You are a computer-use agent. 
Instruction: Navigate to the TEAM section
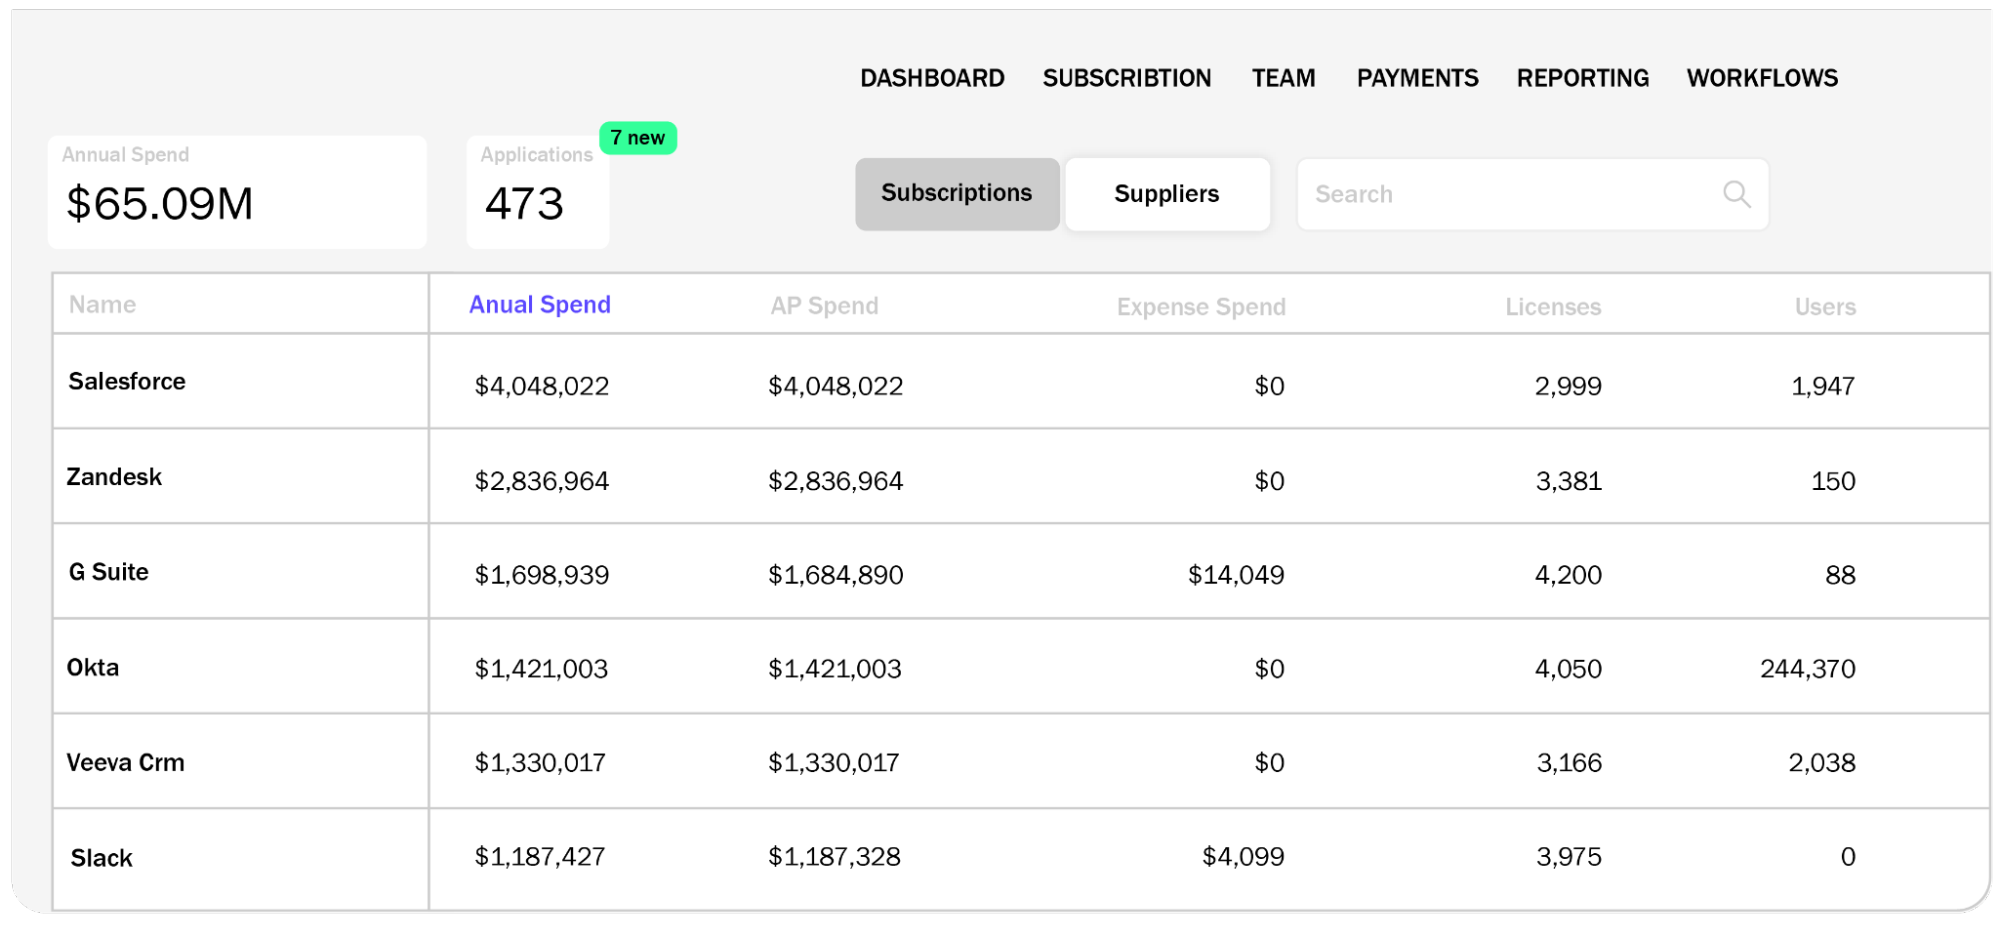point(1283,77)
